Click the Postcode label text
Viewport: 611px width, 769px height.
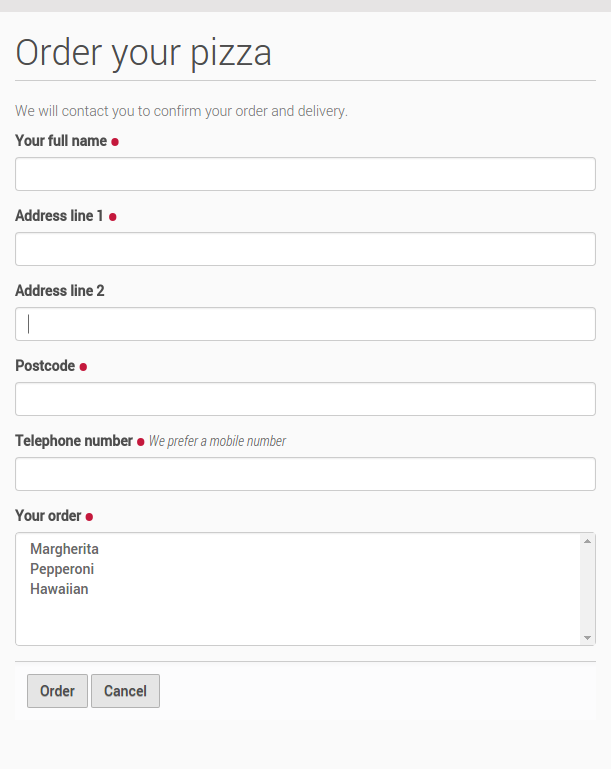(x=45, y=366)
